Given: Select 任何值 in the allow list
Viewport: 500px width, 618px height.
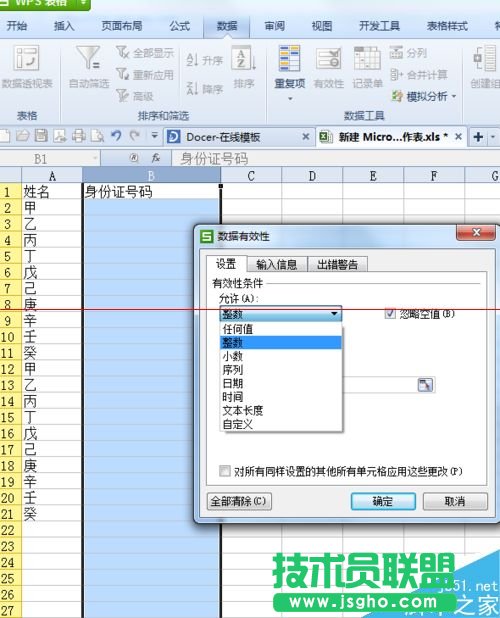Looking at the screenshot, I should tap(281, 329).
